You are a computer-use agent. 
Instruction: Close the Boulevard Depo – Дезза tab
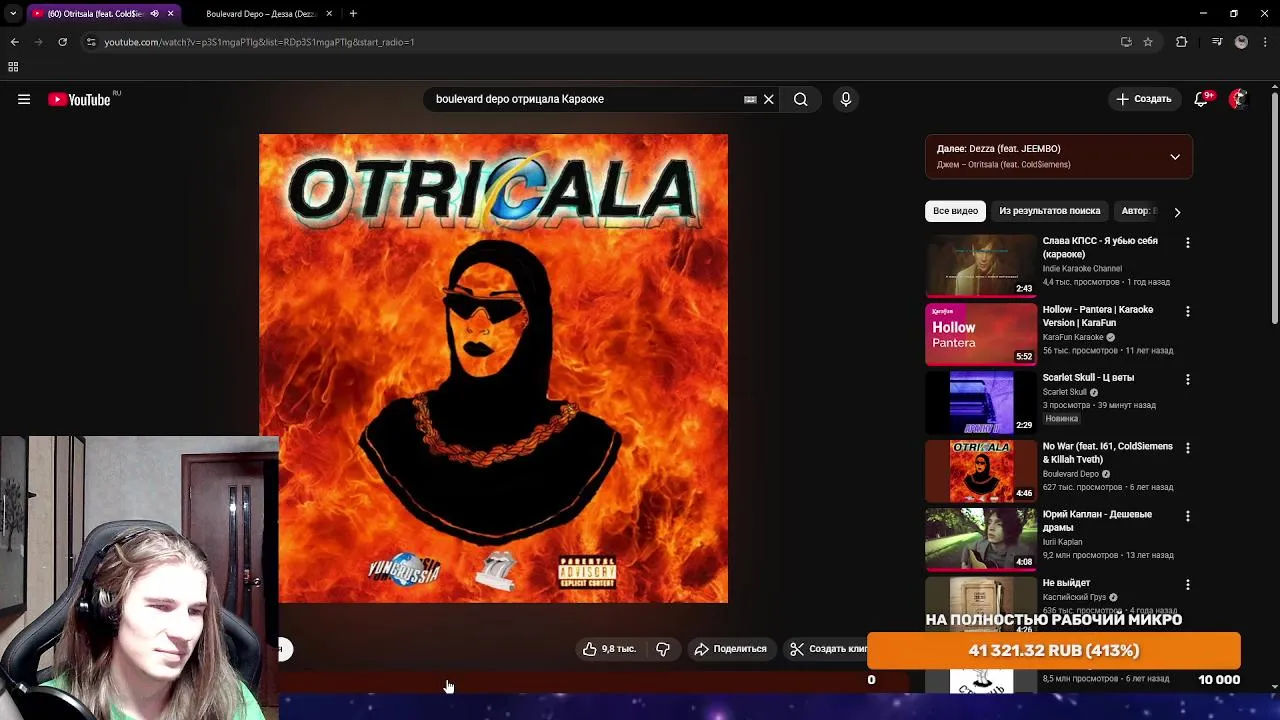coord(329,14)
